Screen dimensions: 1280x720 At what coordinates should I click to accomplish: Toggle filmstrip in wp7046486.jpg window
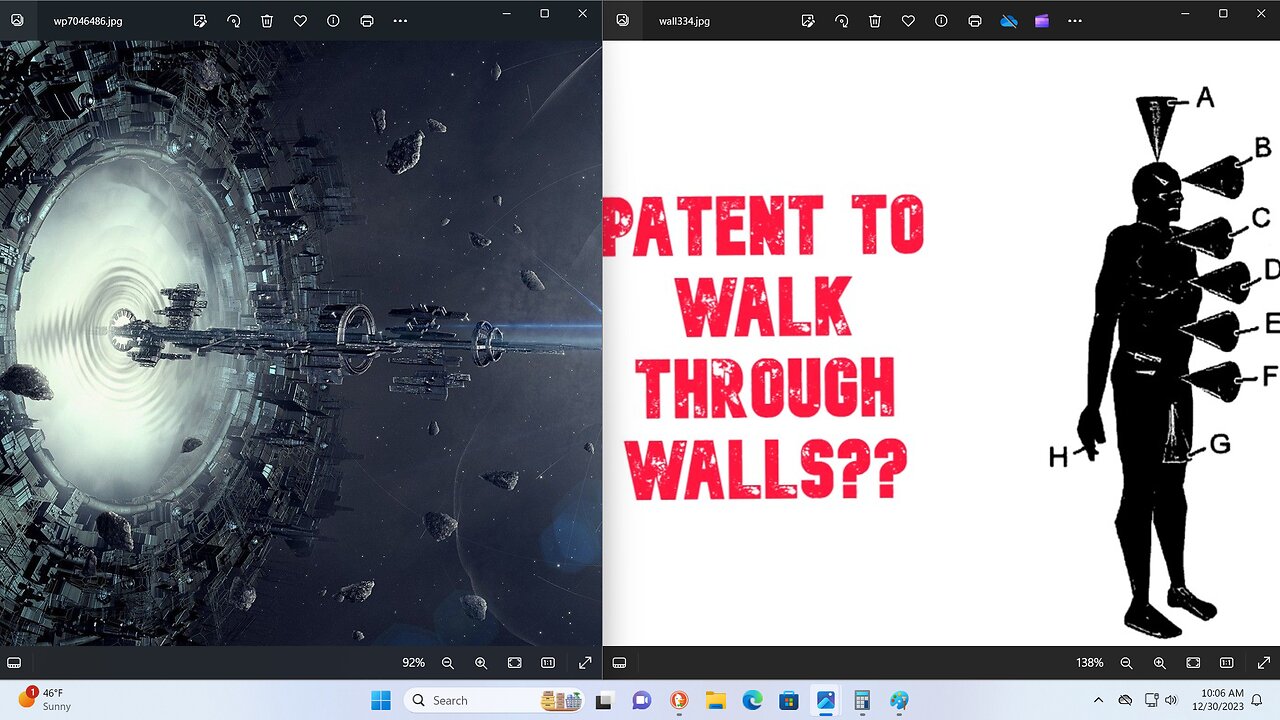point(14,663)
